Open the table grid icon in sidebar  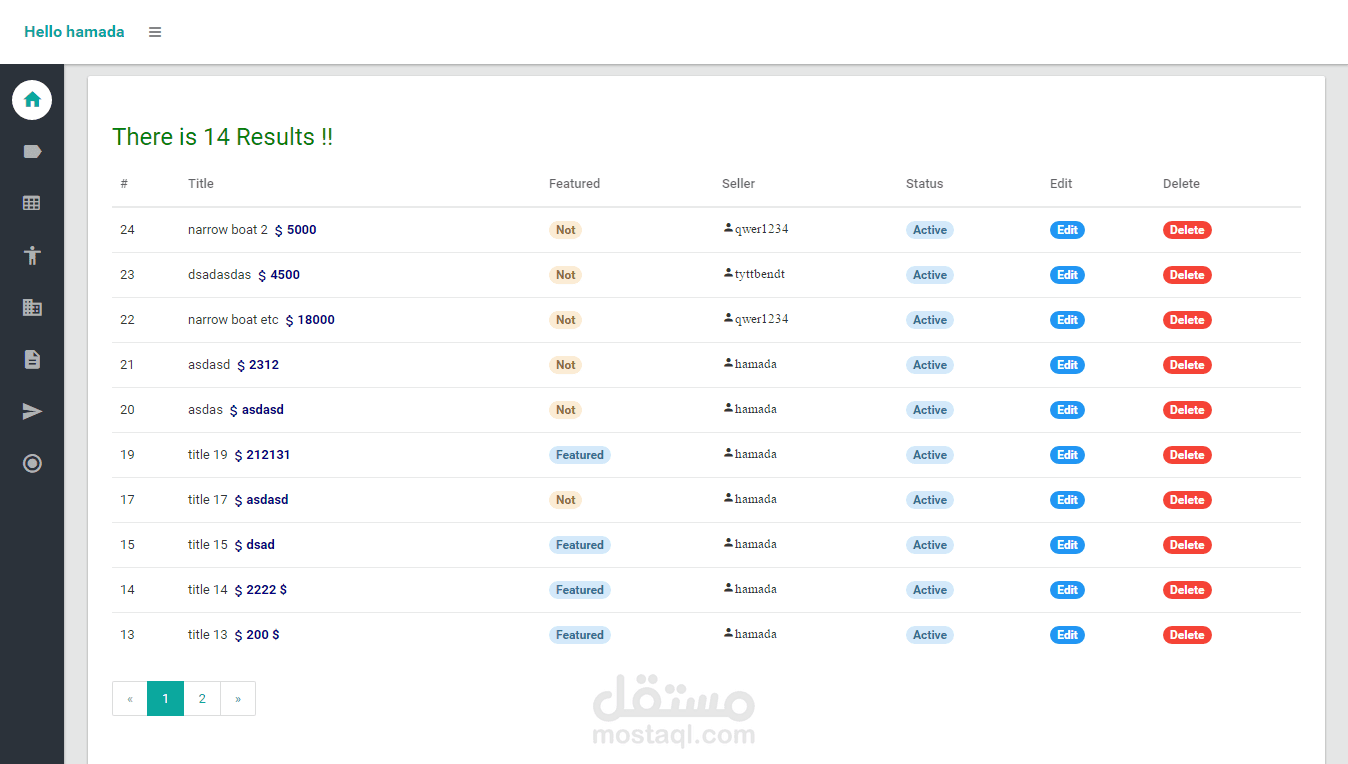point(32,203)
